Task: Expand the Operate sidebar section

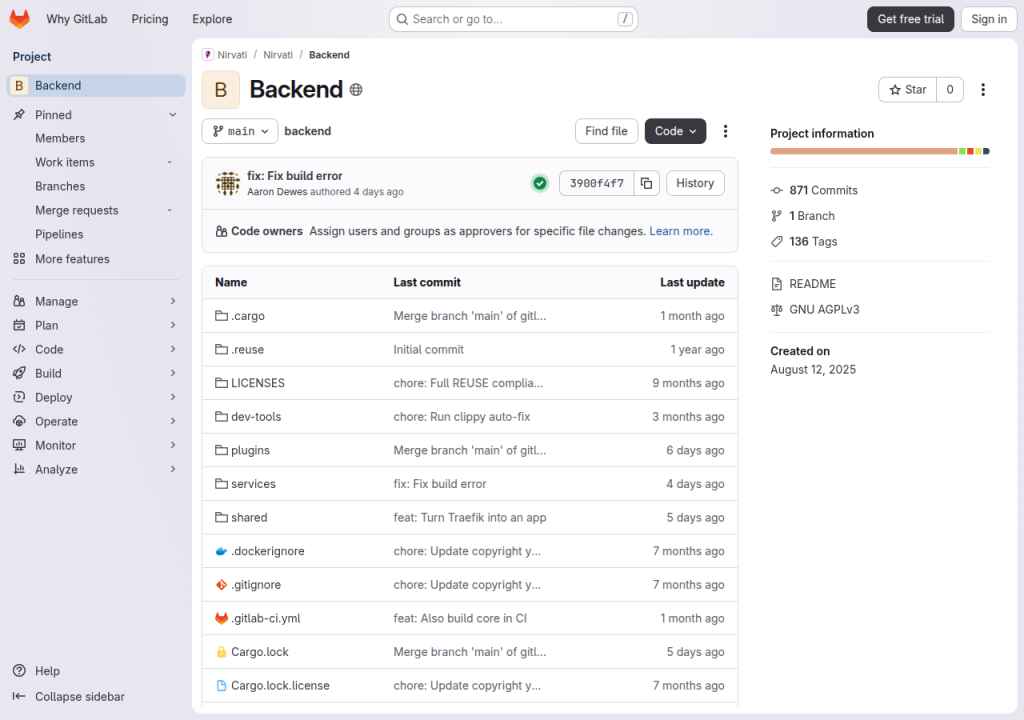Action: click(x=95, y=421)
